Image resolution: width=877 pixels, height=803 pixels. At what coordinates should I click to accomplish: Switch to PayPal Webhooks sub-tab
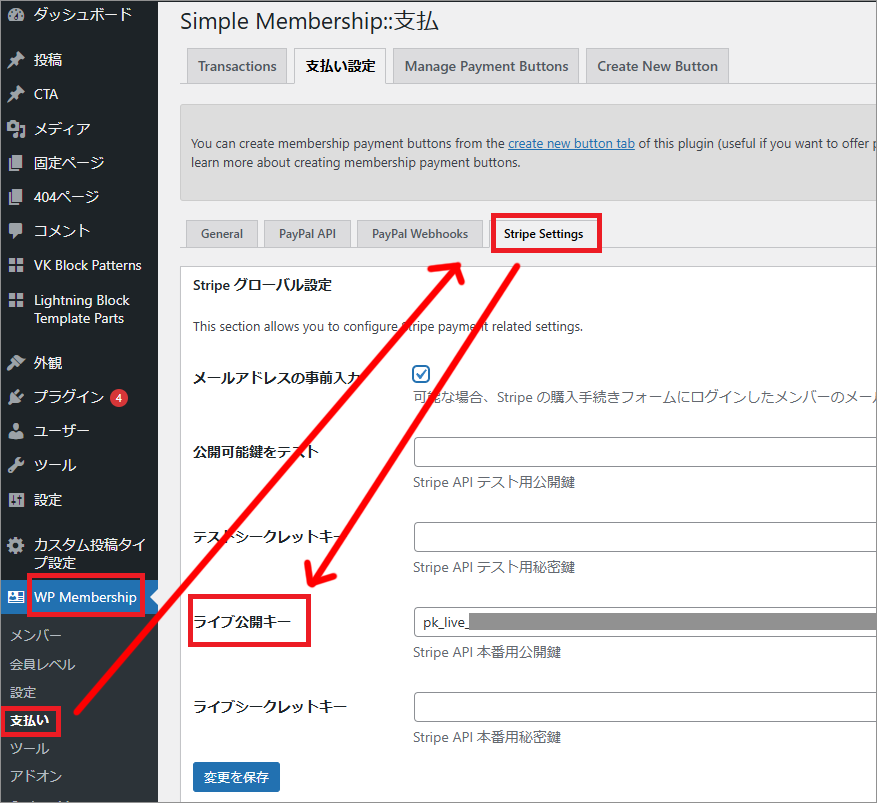419,234
